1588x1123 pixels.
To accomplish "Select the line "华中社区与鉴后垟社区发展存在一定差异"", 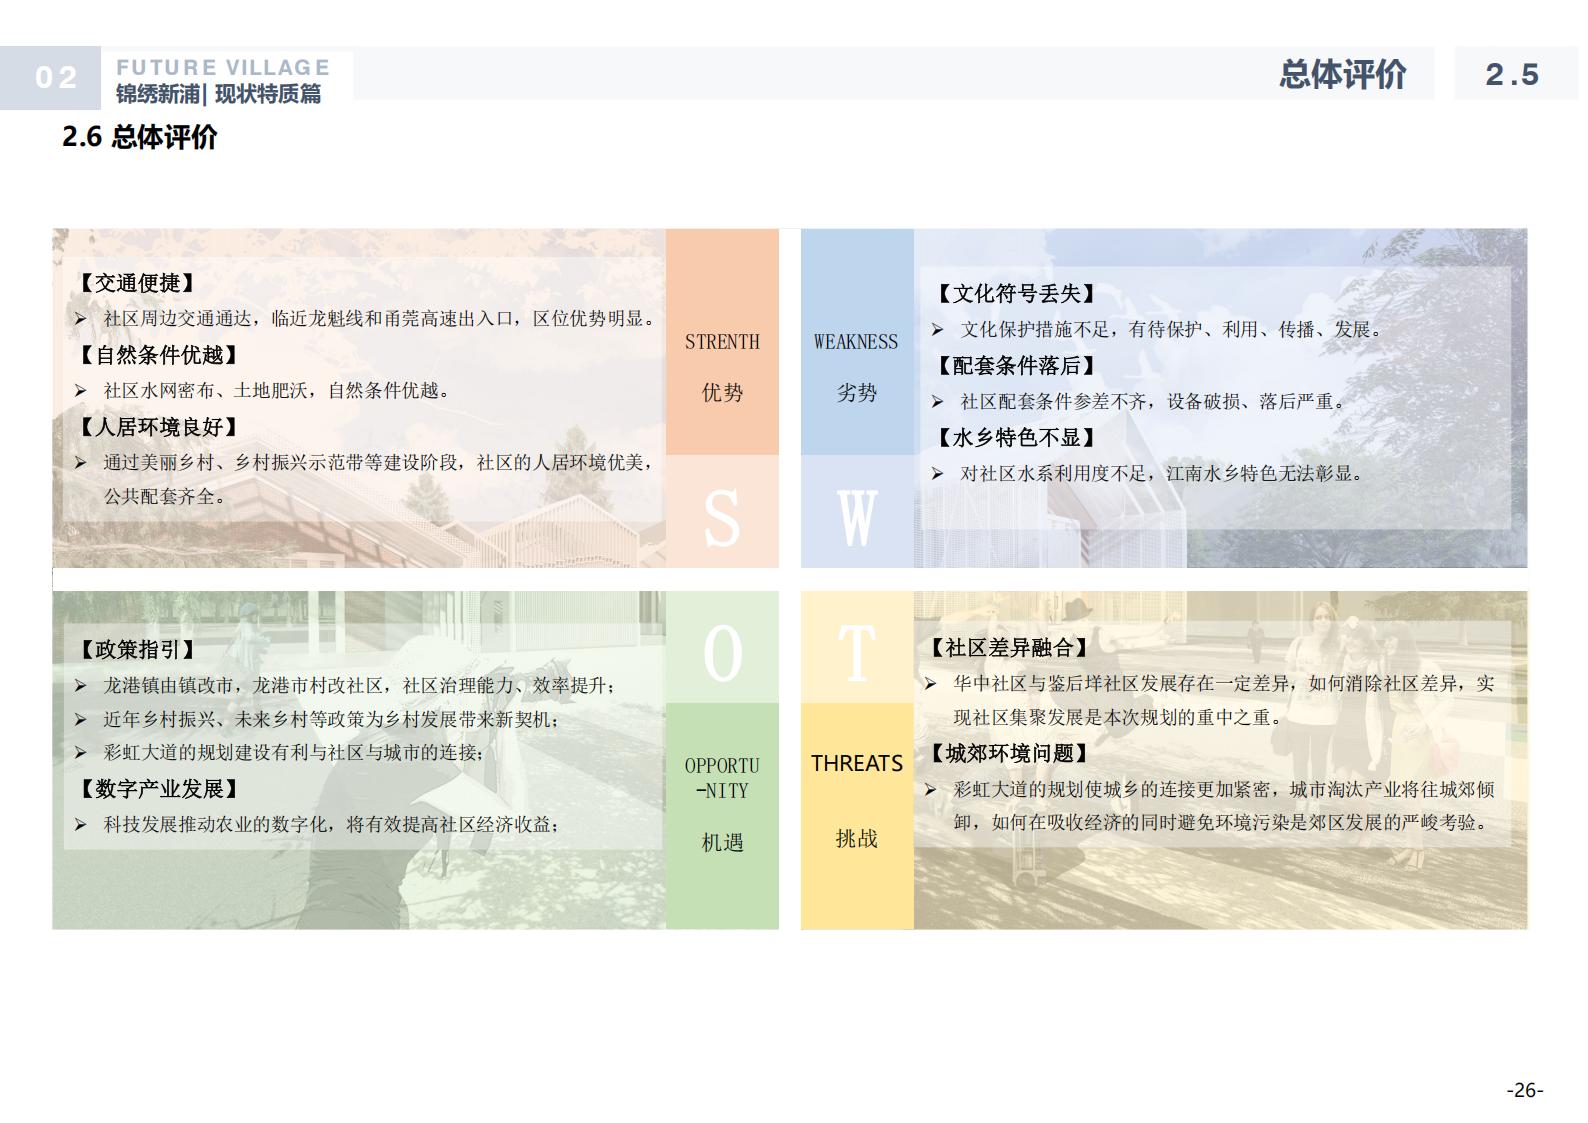I will pos(1224,684).
